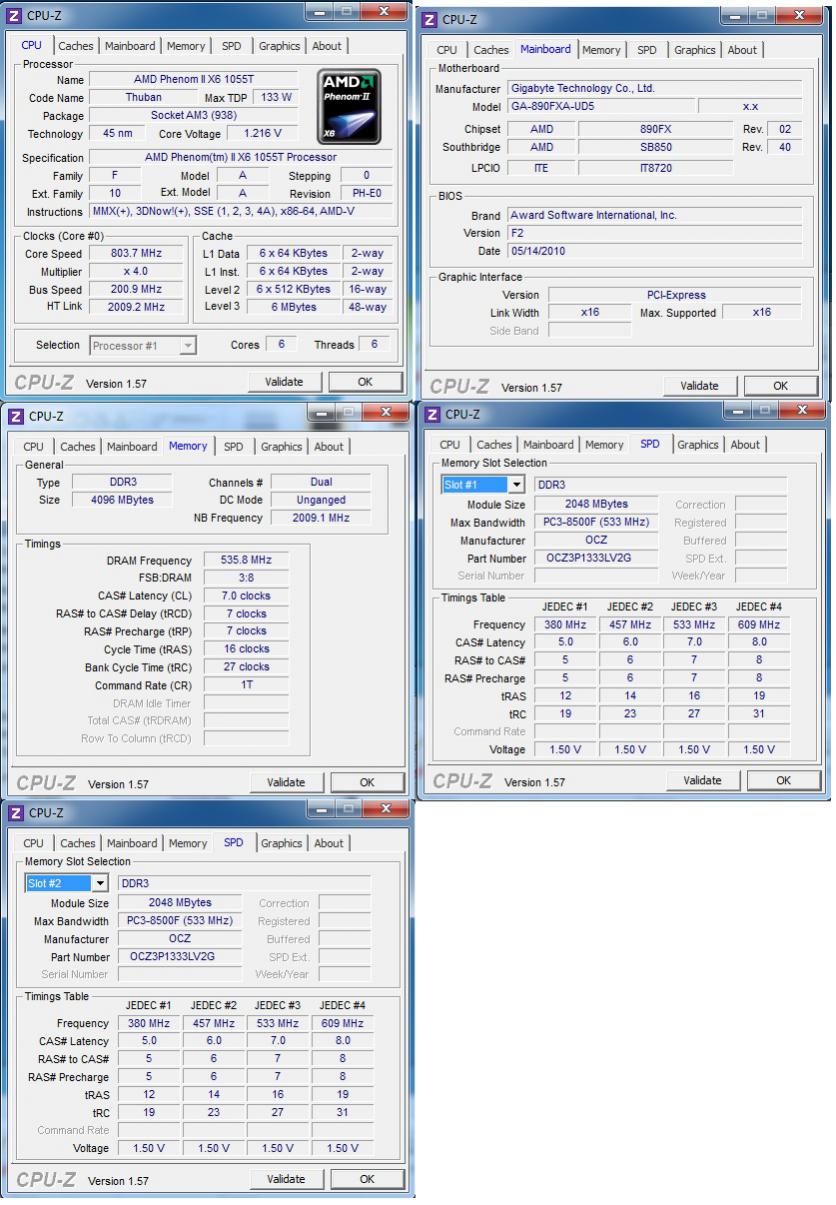Click the HT Link value 2009.2 MHz
Screen dimensions: 836x1205
point(135,307)
